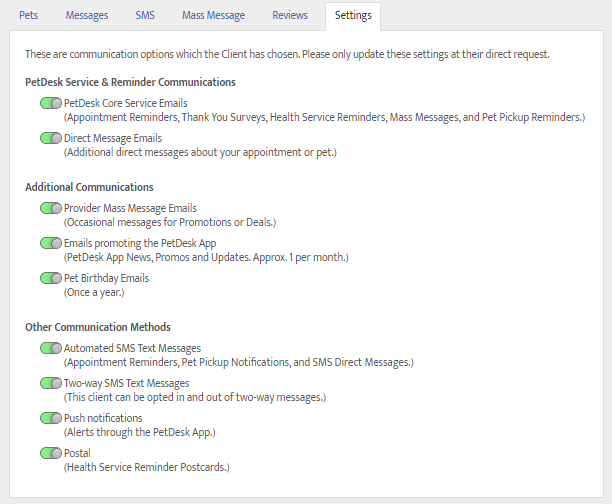Disable Pet Birthday Emails switch
The image size is (612, 504).
click(51, 278)
